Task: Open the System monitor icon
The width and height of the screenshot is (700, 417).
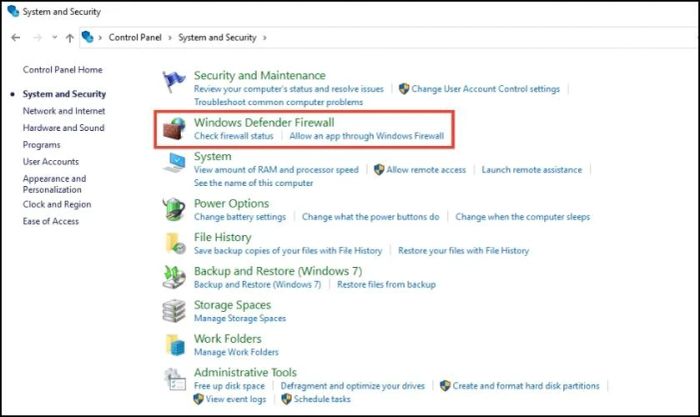Action: coord(174,163)
